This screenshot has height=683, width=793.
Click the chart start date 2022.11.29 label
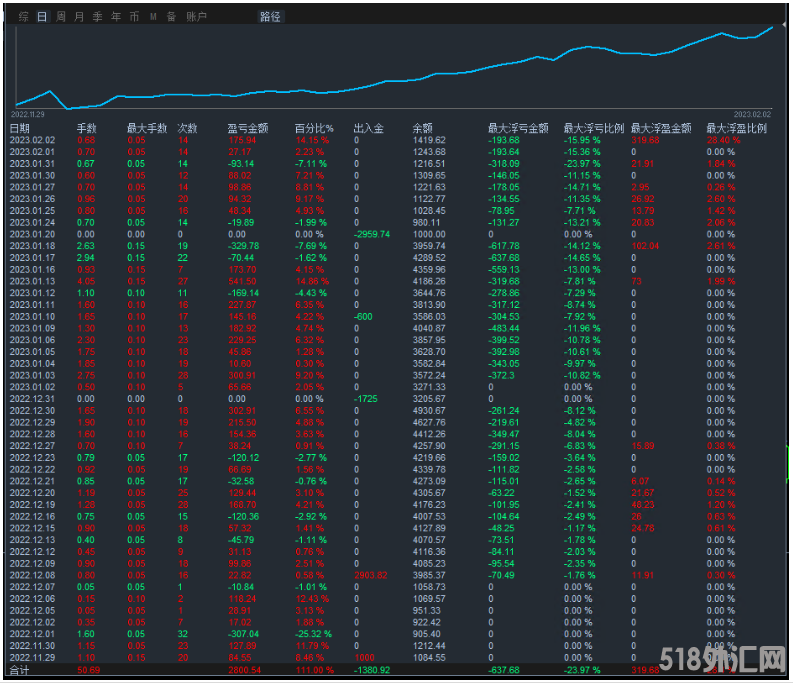tap(28, 114)
